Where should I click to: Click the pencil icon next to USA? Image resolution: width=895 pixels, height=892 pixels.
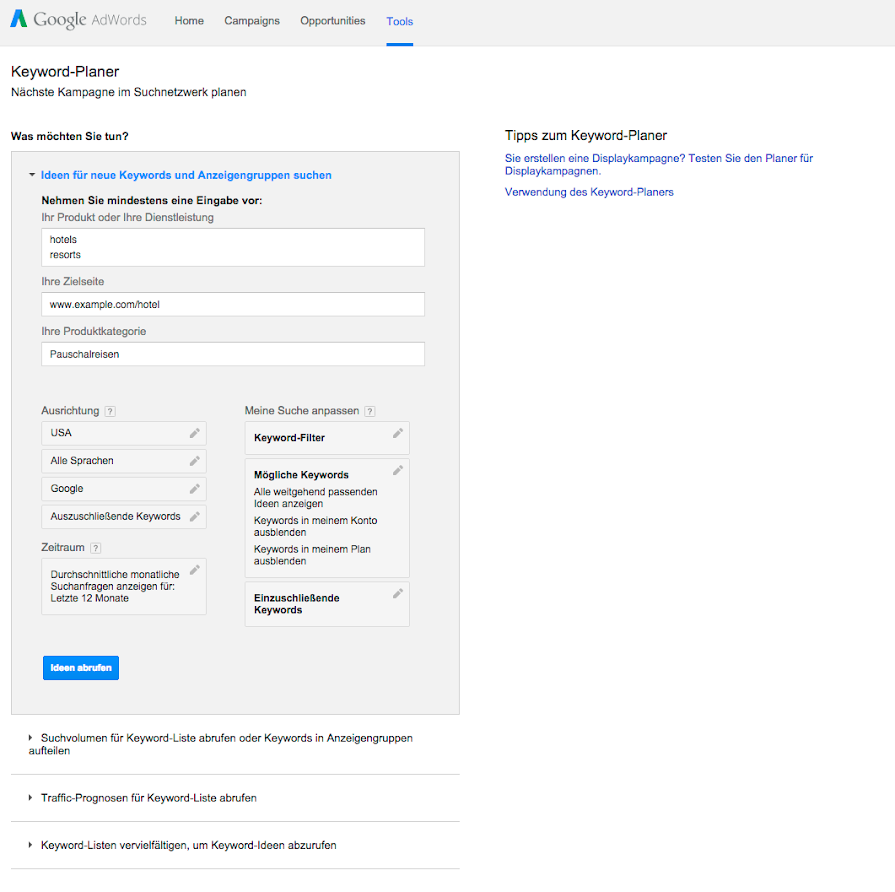195,433
